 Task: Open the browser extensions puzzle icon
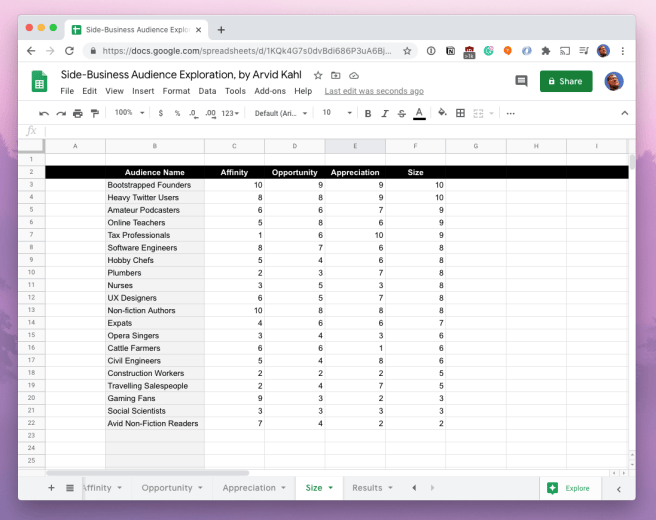click(x=546, y=51)
